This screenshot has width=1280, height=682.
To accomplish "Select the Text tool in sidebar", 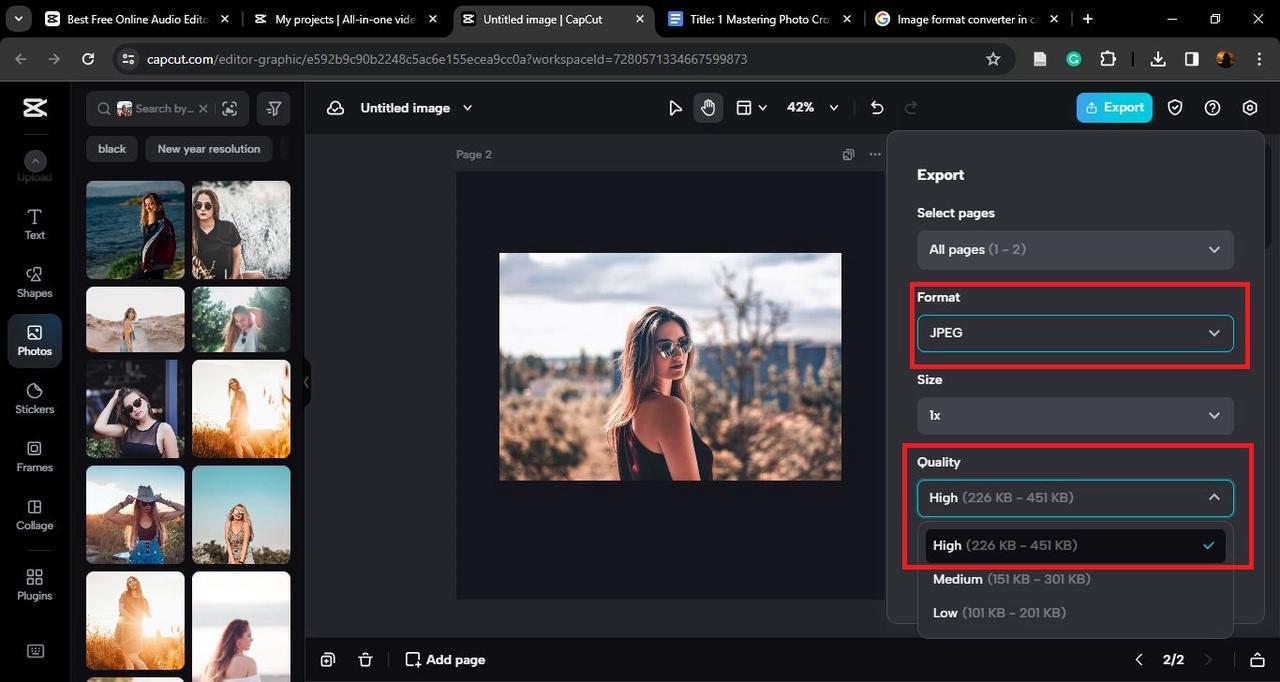I will tap(35, 224).
